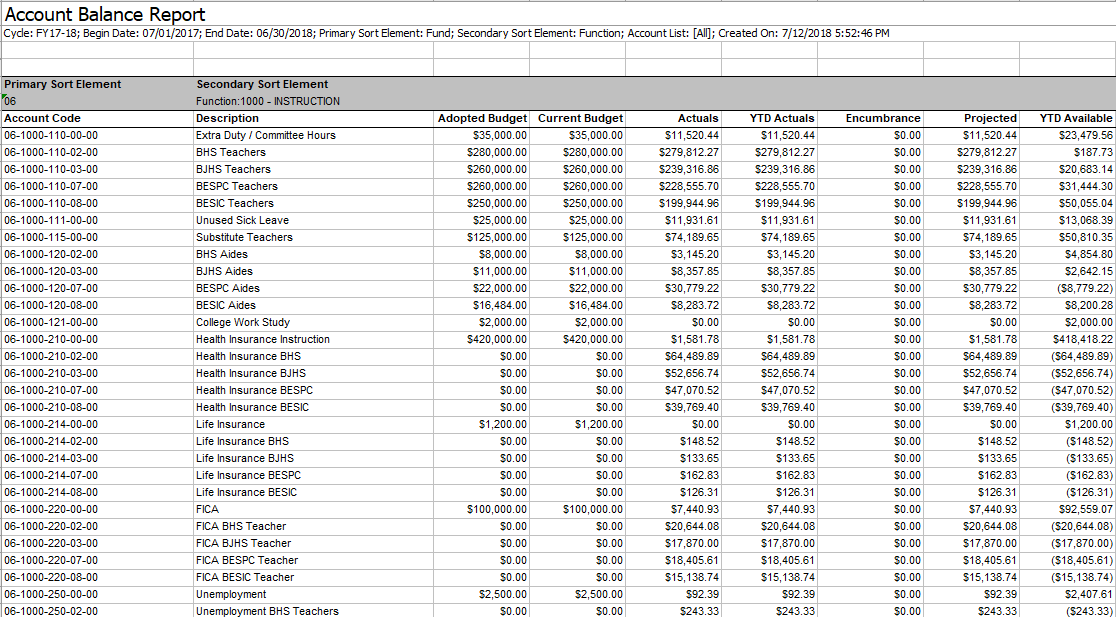Screen dimensions: 1116x617
Task: Select Actuals $52,656.74 for Health Insurance BJHS
Action: [691, 374]
